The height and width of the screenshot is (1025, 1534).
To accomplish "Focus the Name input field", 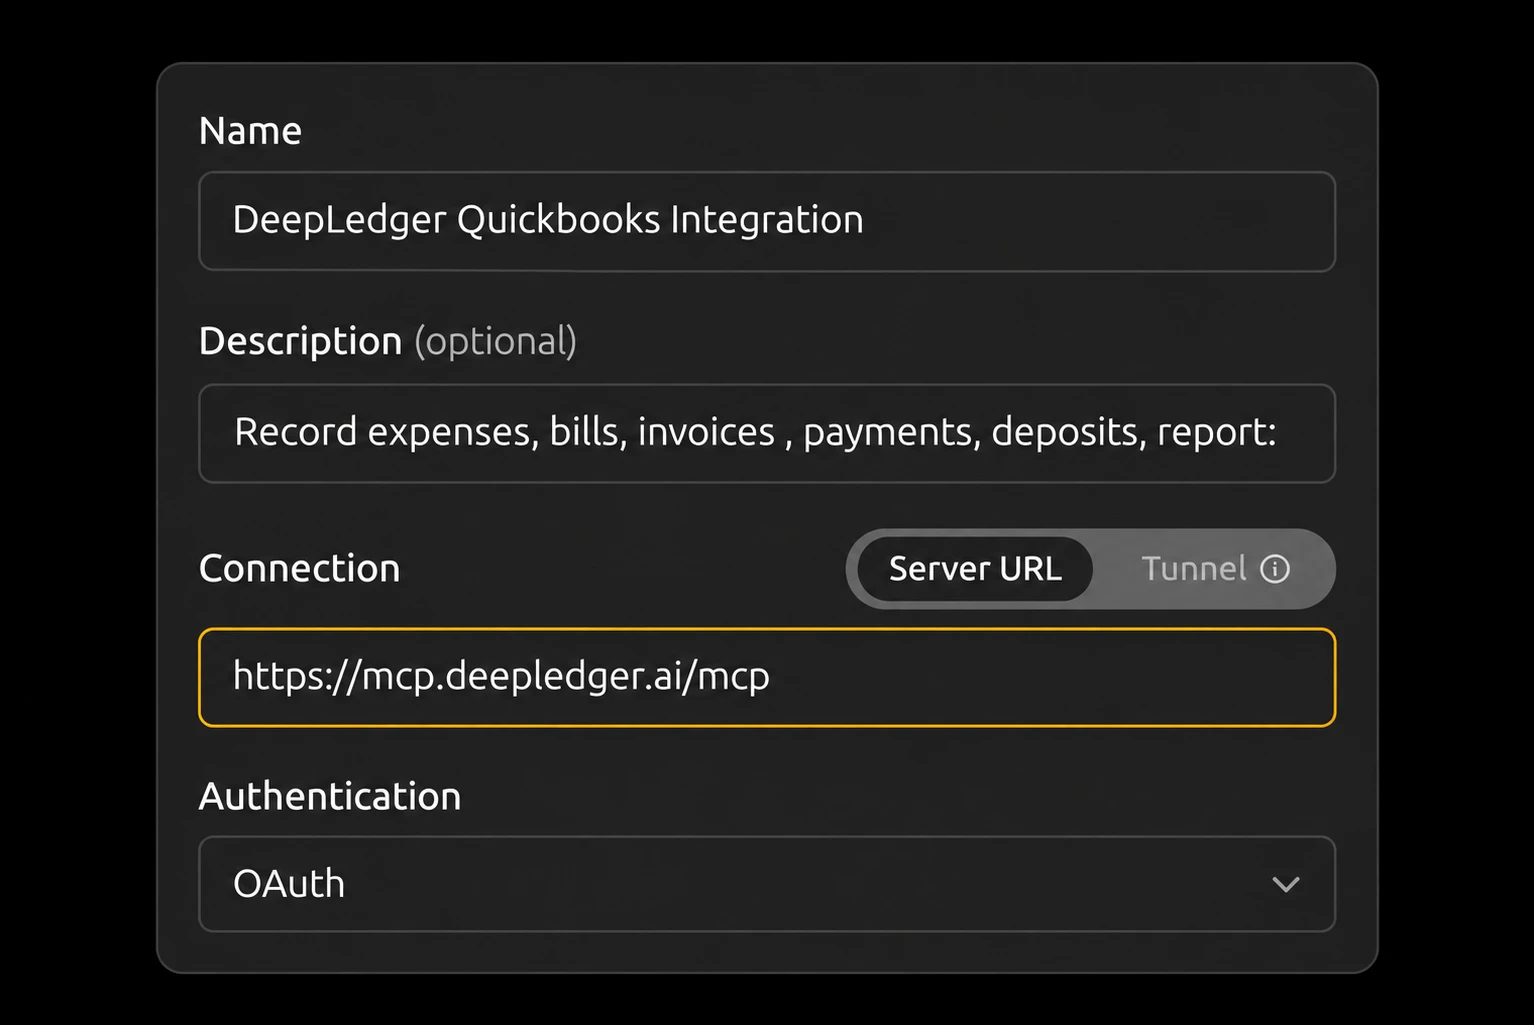I will click(x=767, y=221).
